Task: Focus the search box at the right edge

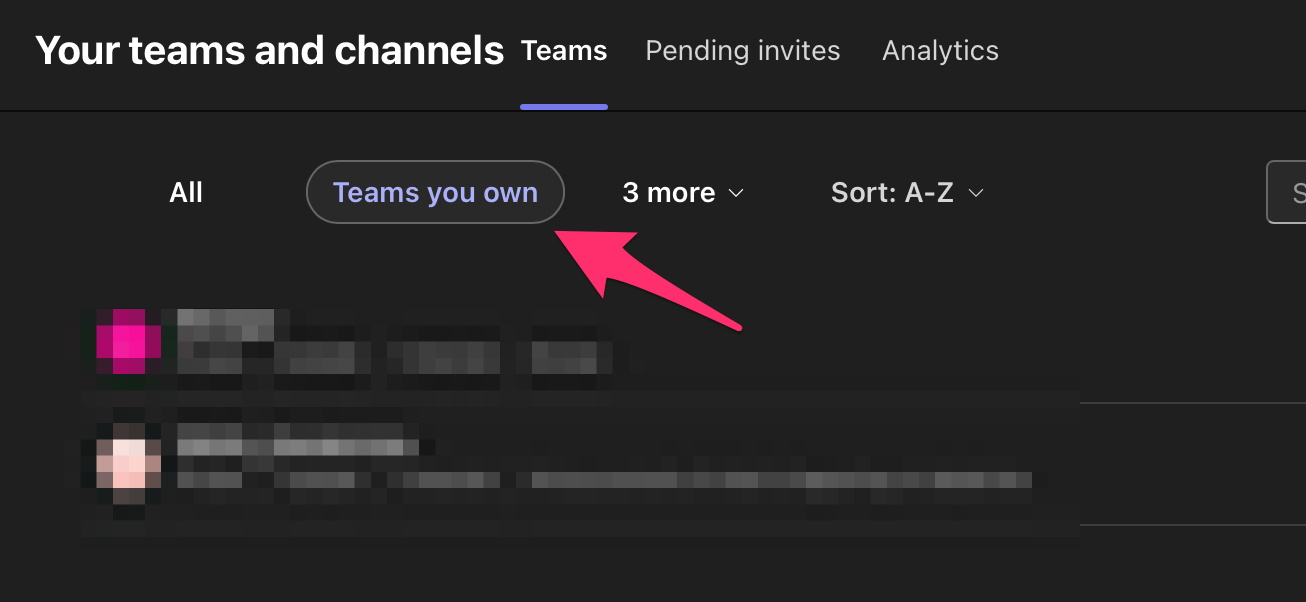Action: point(1286,192)
